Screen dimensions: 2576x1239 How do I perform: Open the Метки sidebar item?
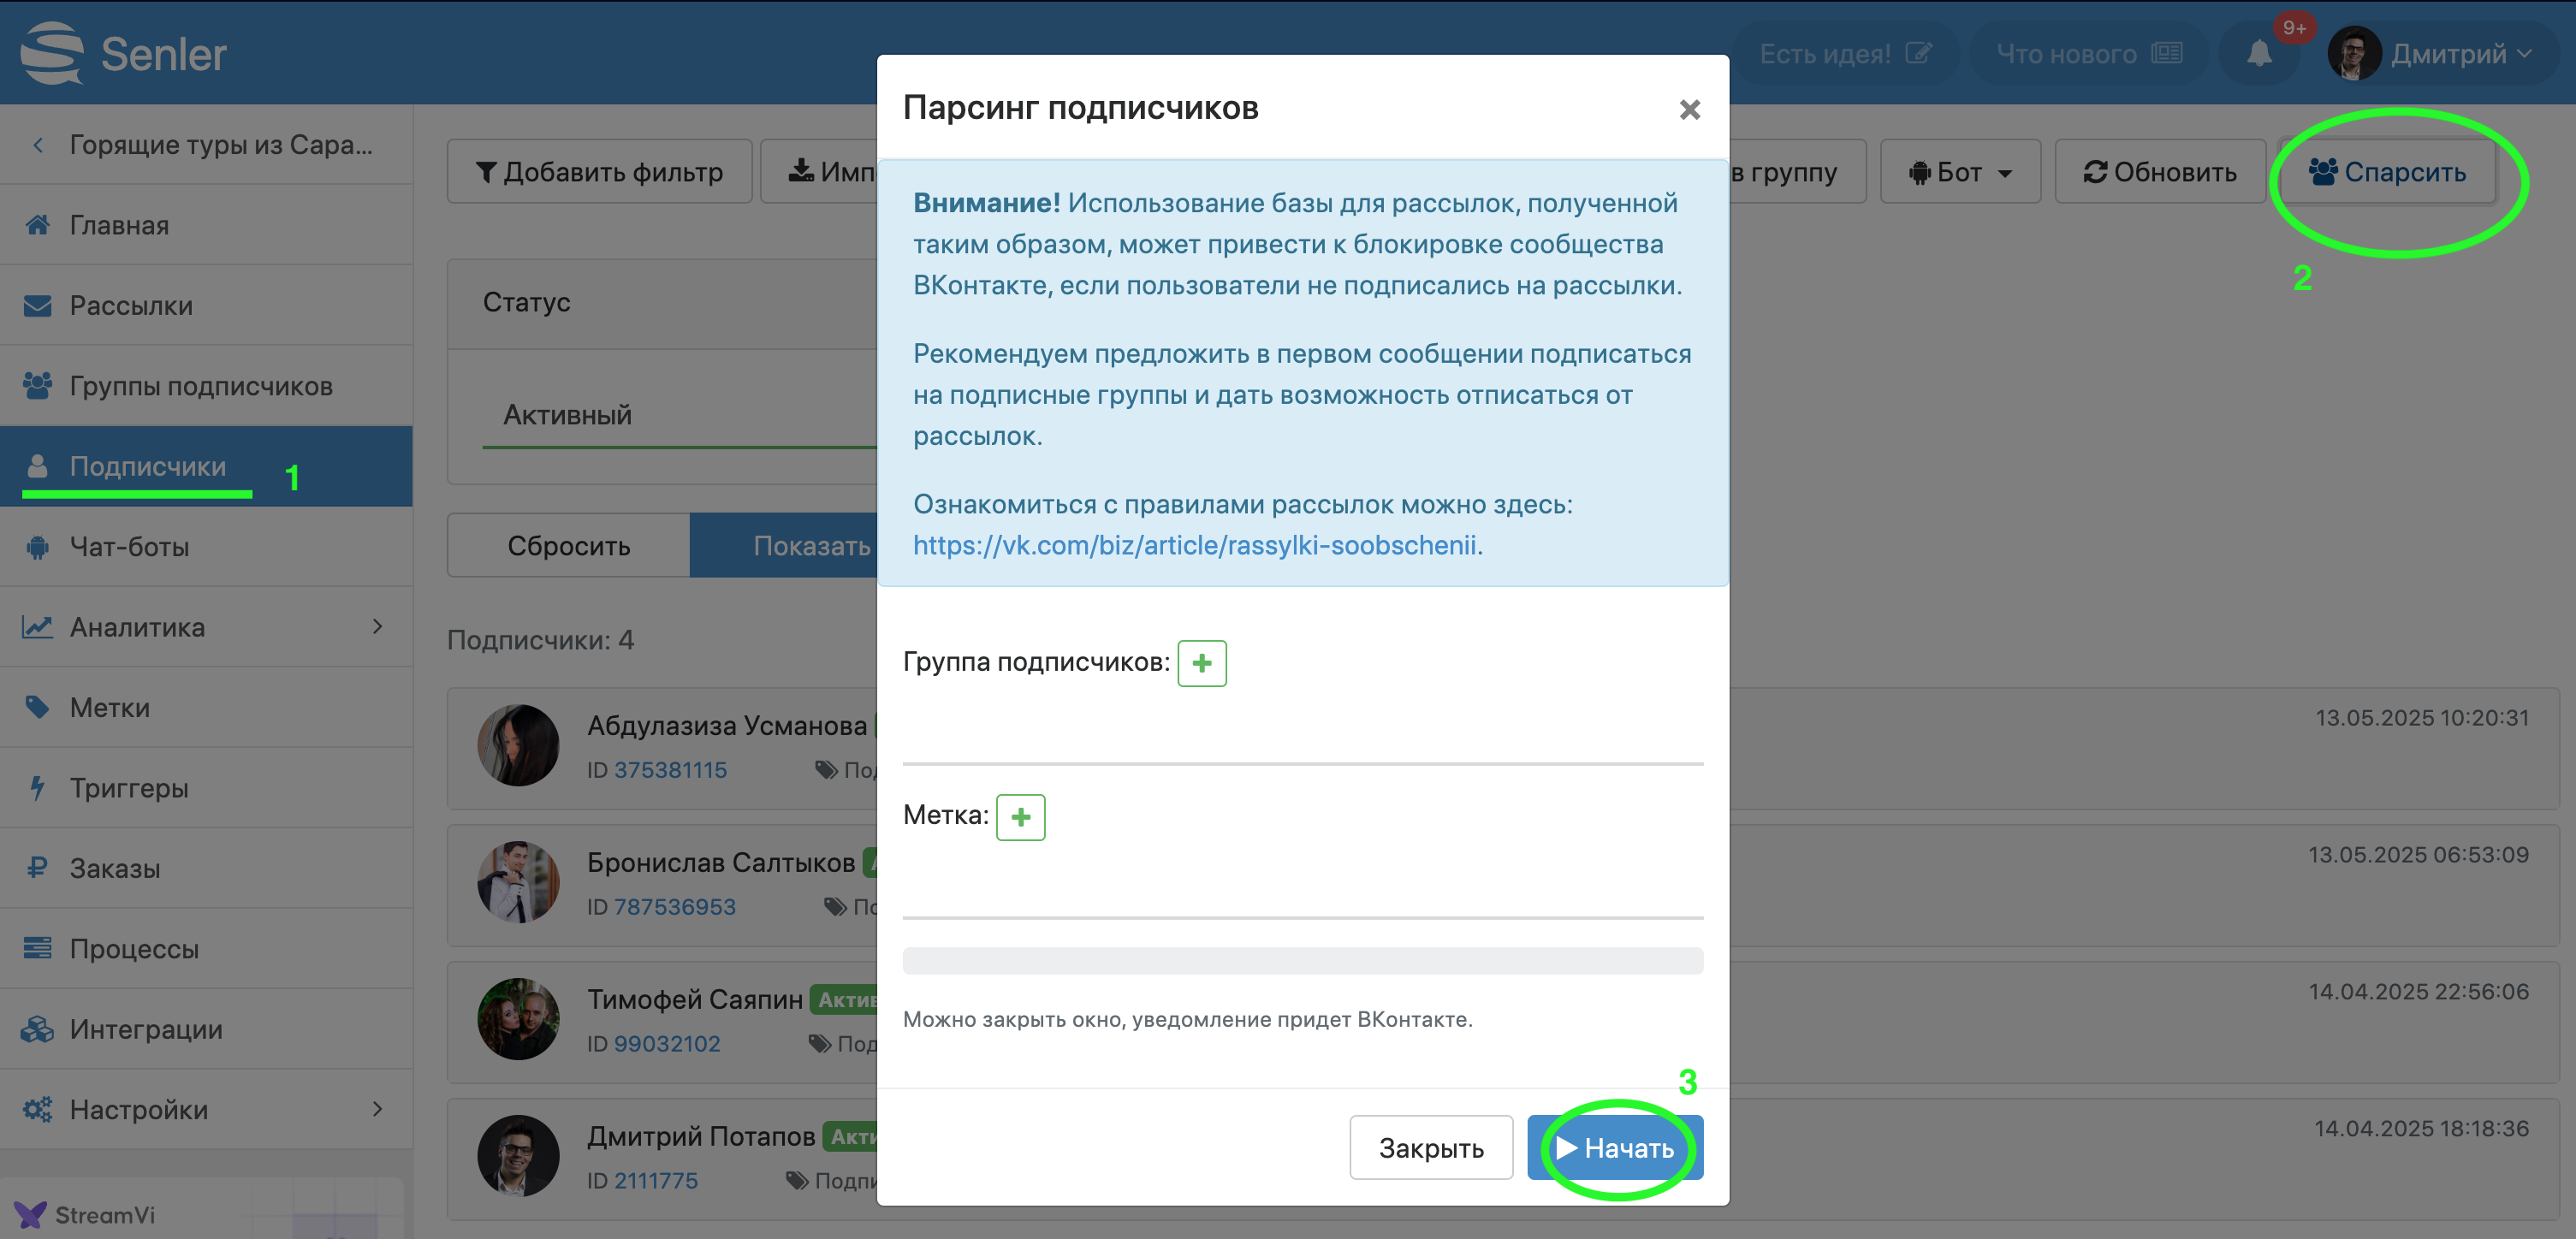206,707
